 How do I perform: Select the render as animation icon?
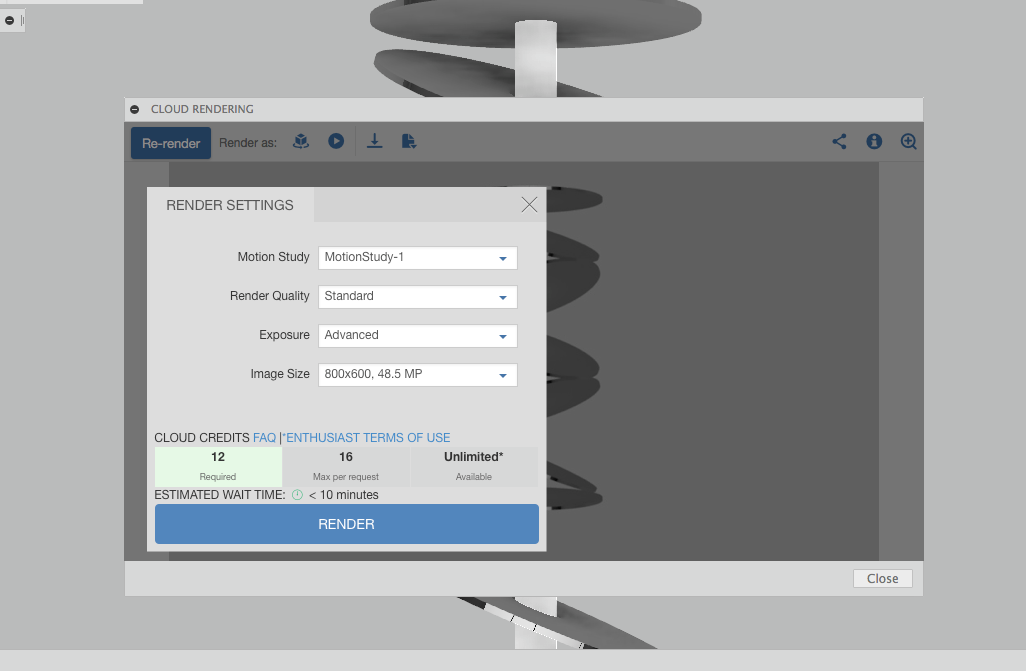(x=335, y=141)
